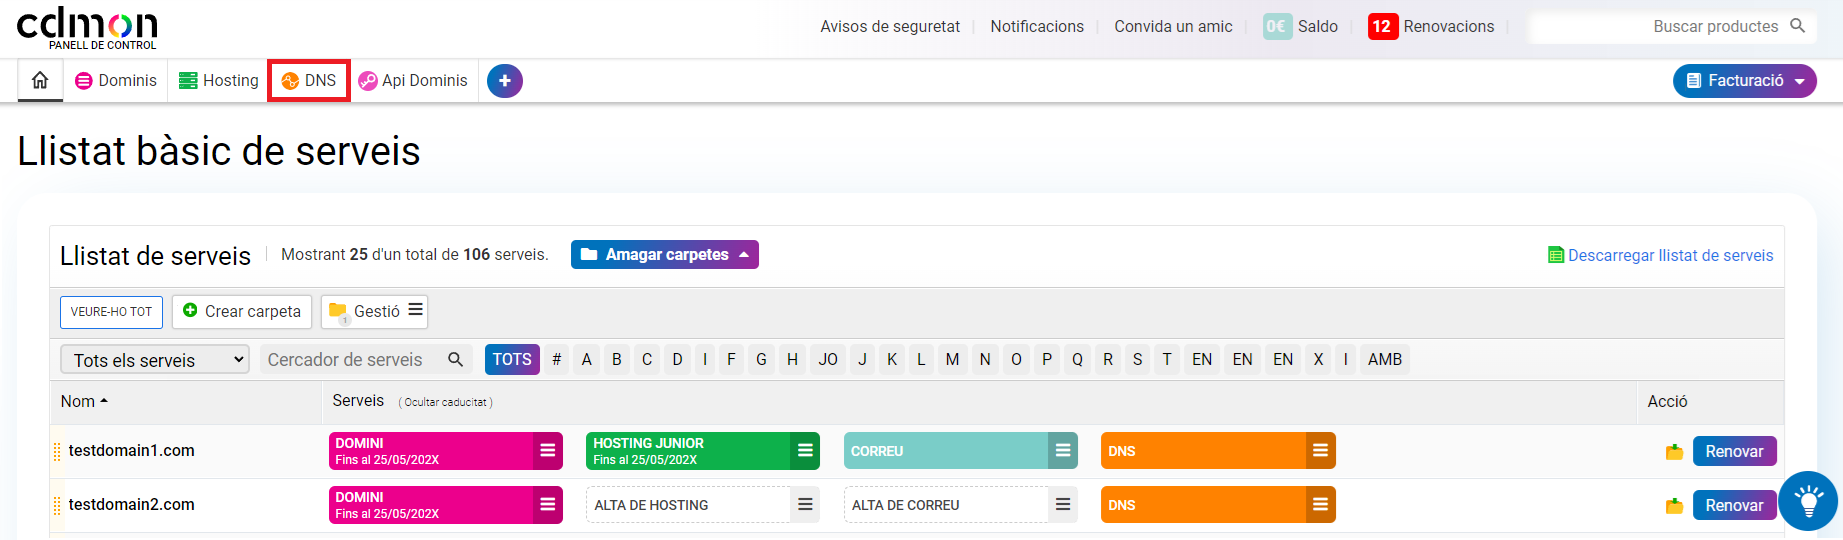This screenshot has width=1843, height=540.
Task: Go to the home icon tab
Action: (40, 80)
